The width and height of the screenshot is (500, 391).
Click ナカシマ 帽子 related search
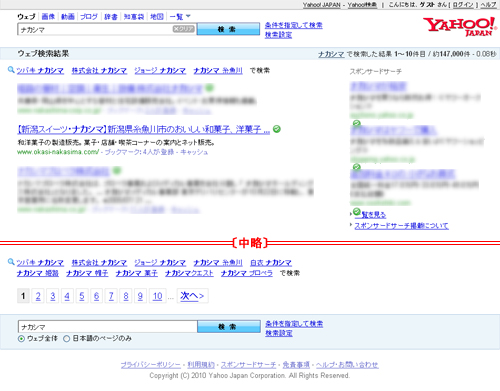pos(87,273)
